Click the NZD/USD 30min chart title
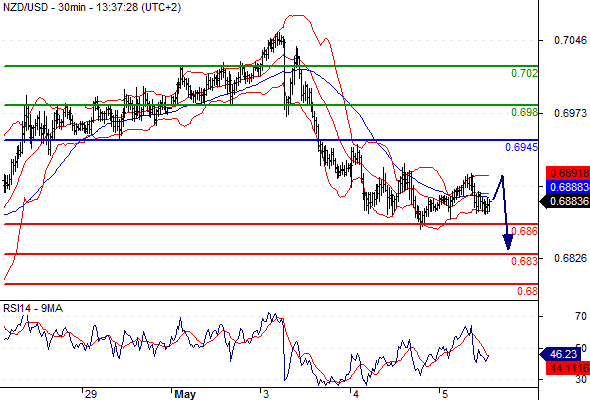This screenshot has height=400, width=590. tap(92, 7)
